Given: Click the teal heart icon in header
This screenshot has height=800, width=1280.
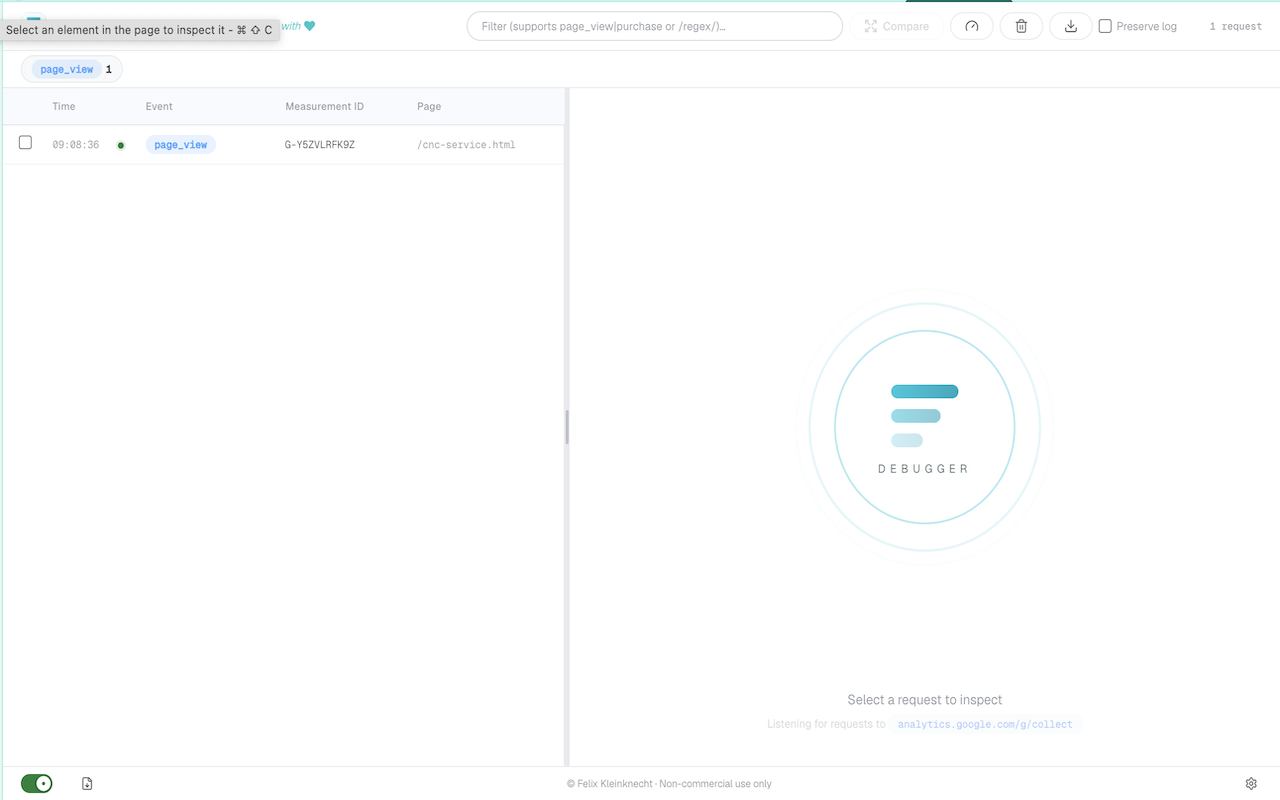Looking at the screenshot, I should 310,26.
